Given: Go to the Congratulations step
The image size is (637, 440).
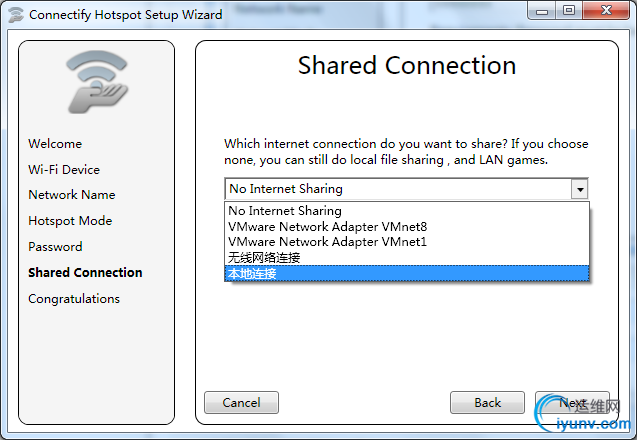Looking at the screenshot, I should pyautogui.click(x=74, y=299).
